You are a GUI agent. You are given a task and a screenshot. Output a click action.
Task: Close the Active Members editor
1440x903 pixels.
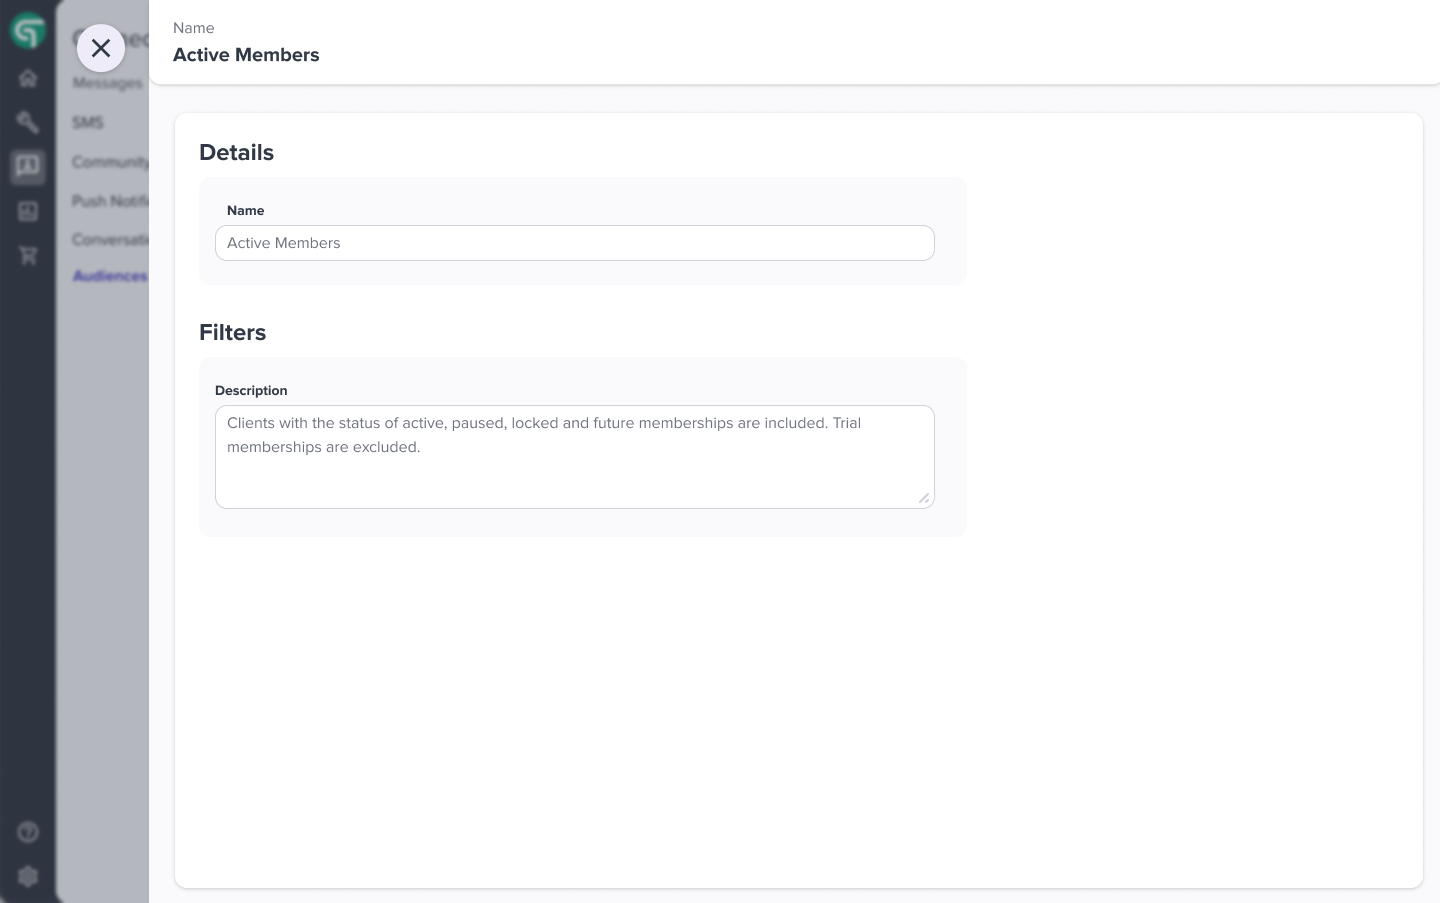tap(101, 48)
